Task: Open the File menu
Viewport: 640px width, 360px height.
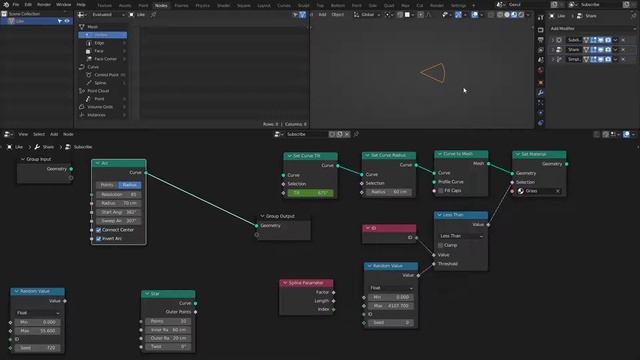Action: [16, 4]
